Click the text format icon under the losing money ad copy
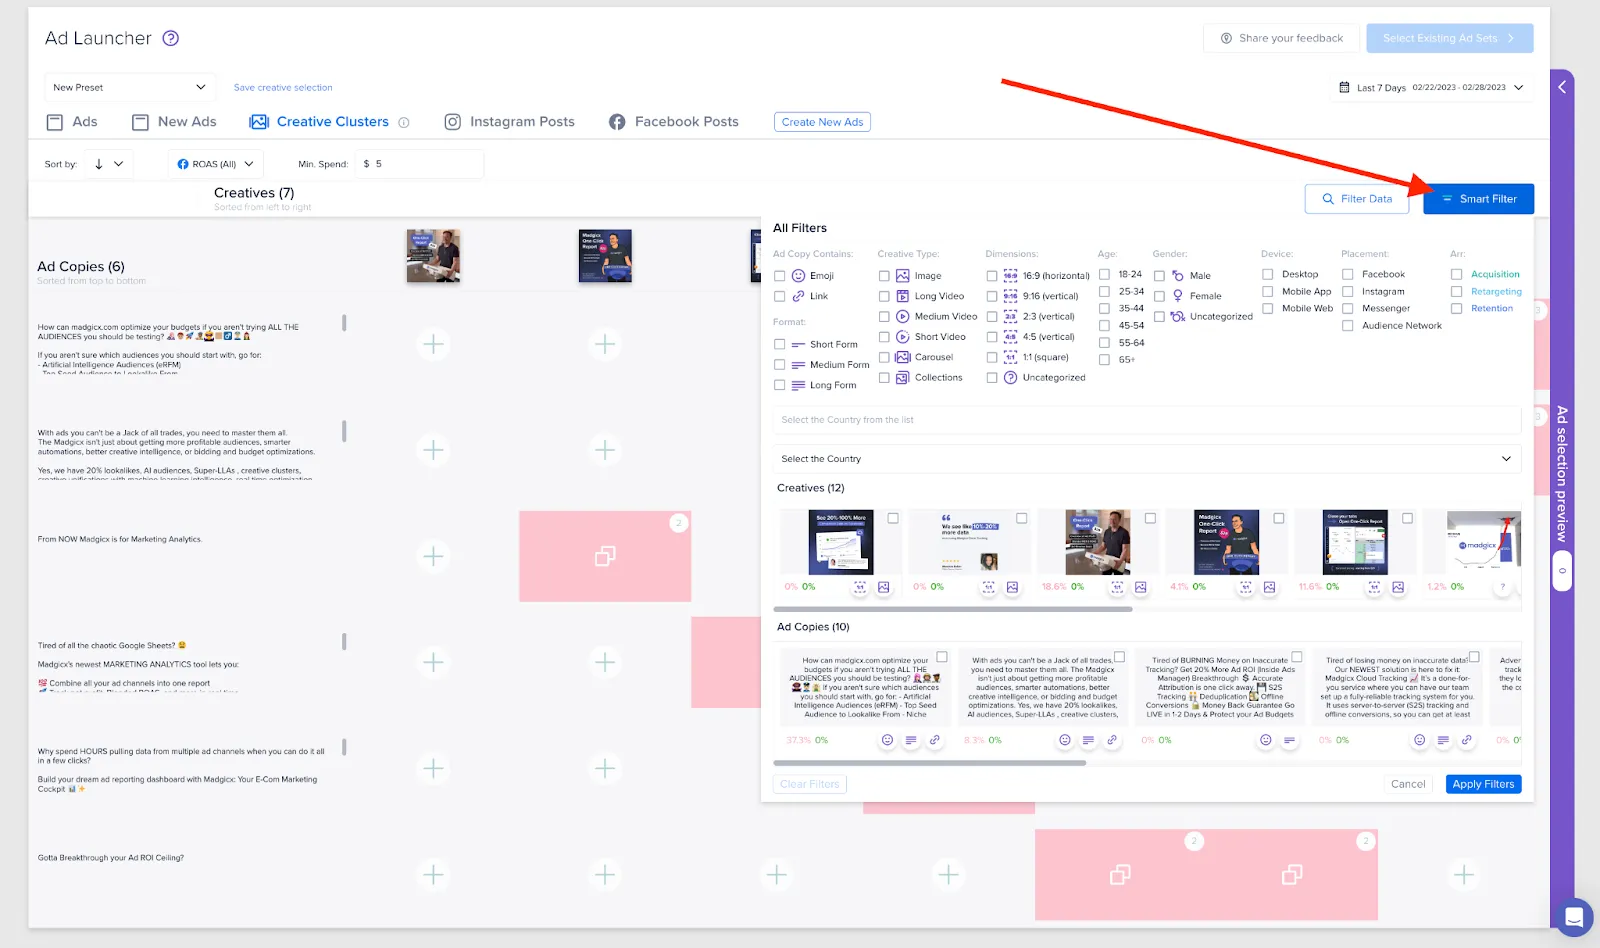1600x948 pixels. click(x=1443, y=740)
